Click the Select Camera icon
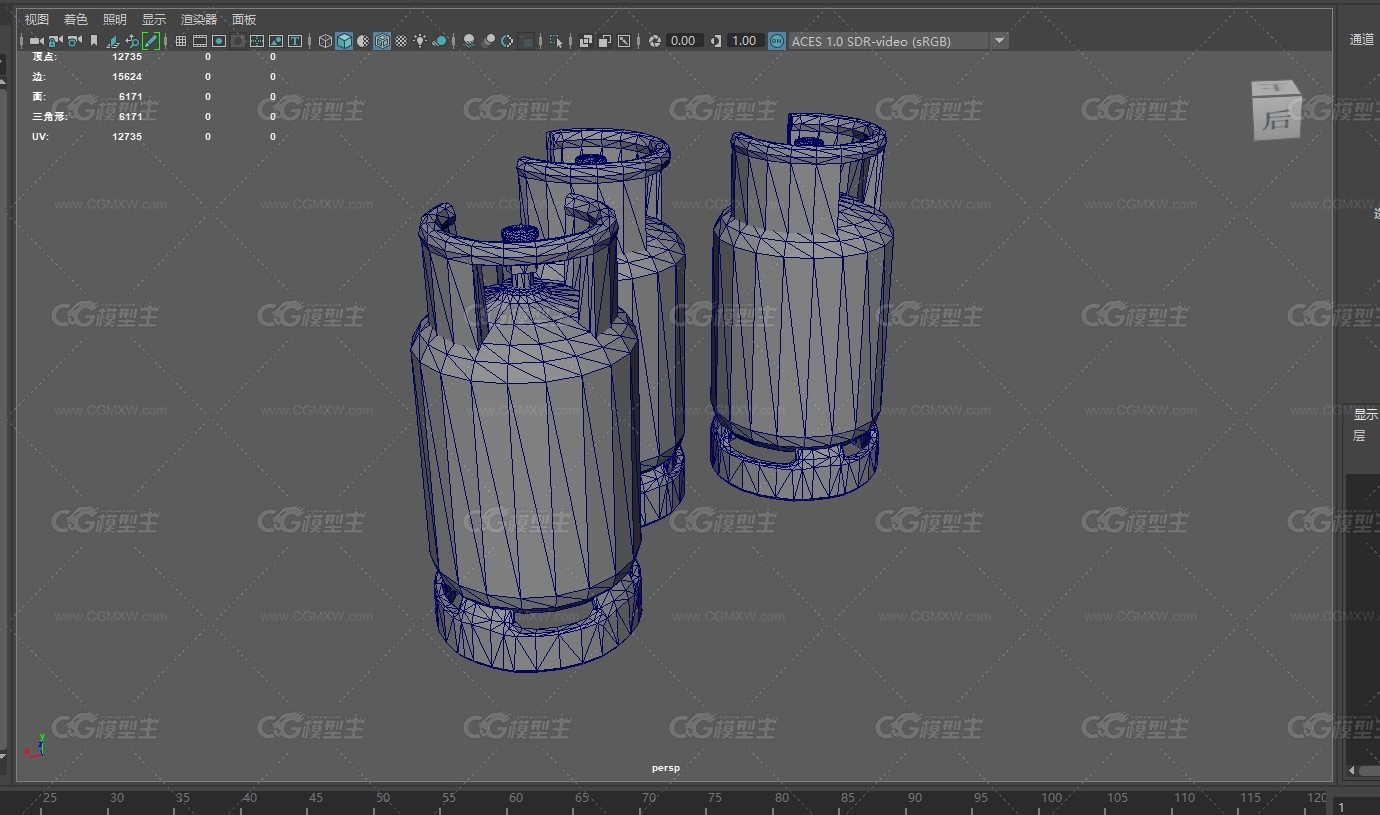This screenshot has height=815, width=1380. pyautogui.click(x=36, y=41)
